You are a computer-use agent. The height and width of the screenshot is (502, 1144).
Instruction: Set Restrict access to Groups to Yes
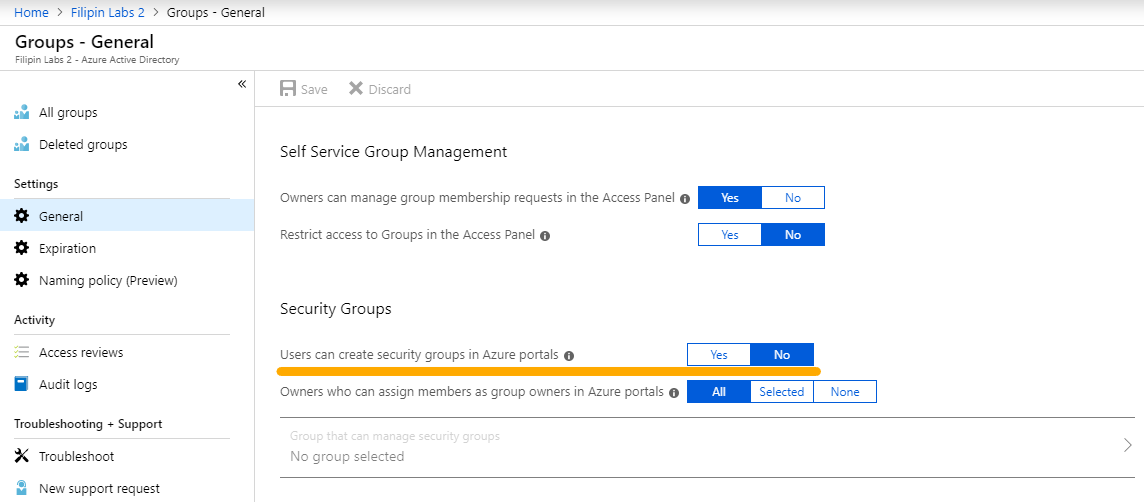[x=730, y=234]
